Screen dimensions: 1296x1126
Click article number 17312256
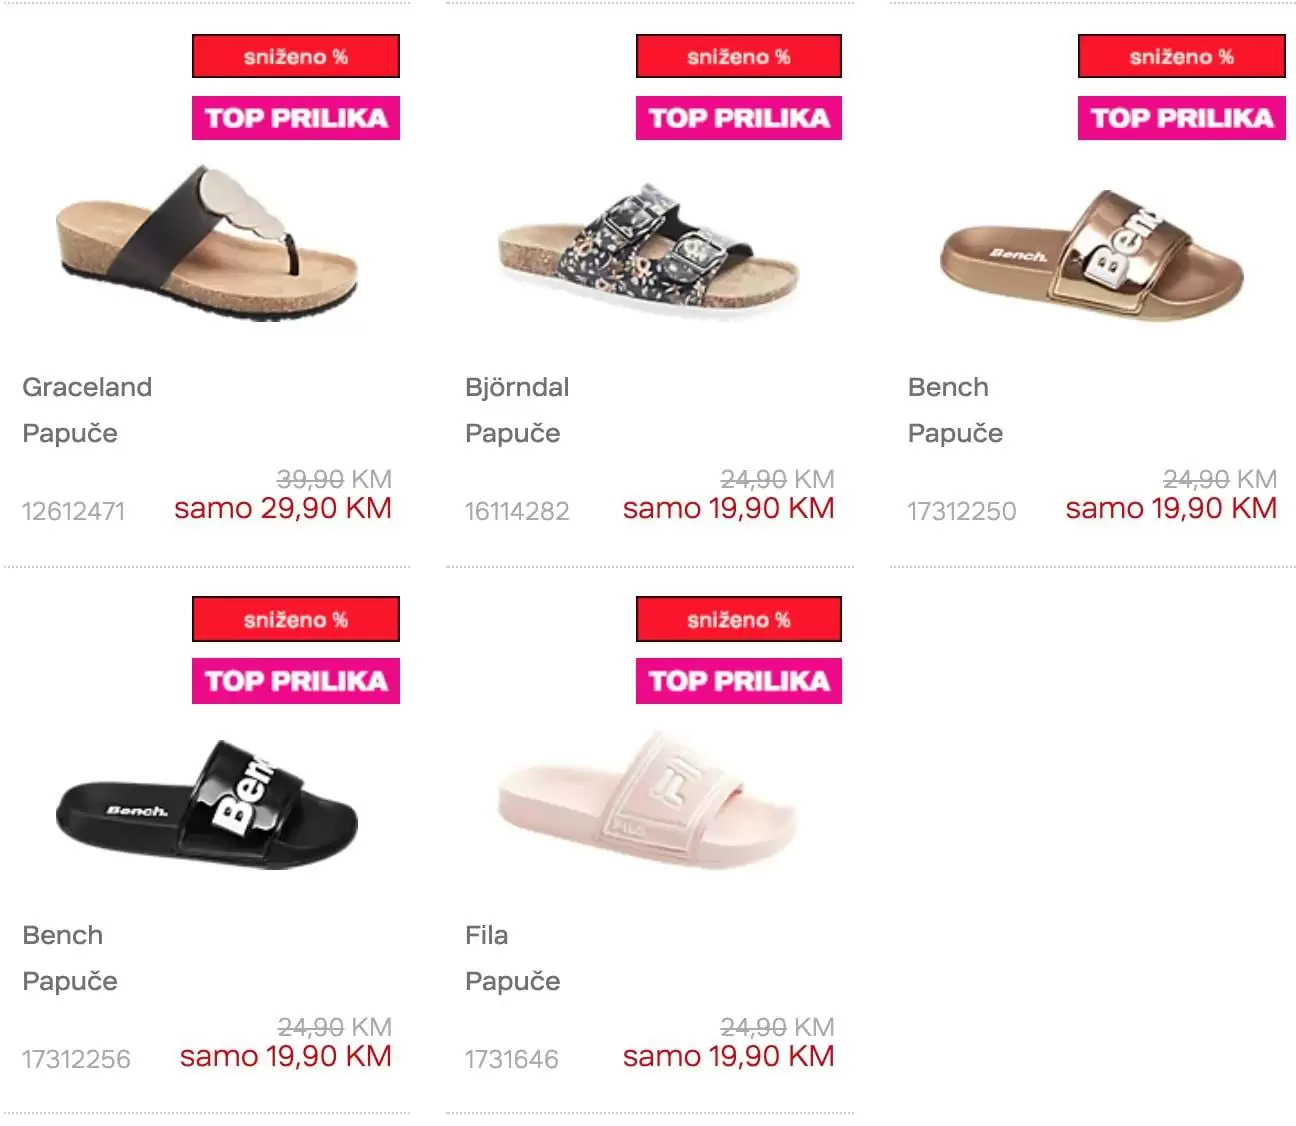point(76,1059)
